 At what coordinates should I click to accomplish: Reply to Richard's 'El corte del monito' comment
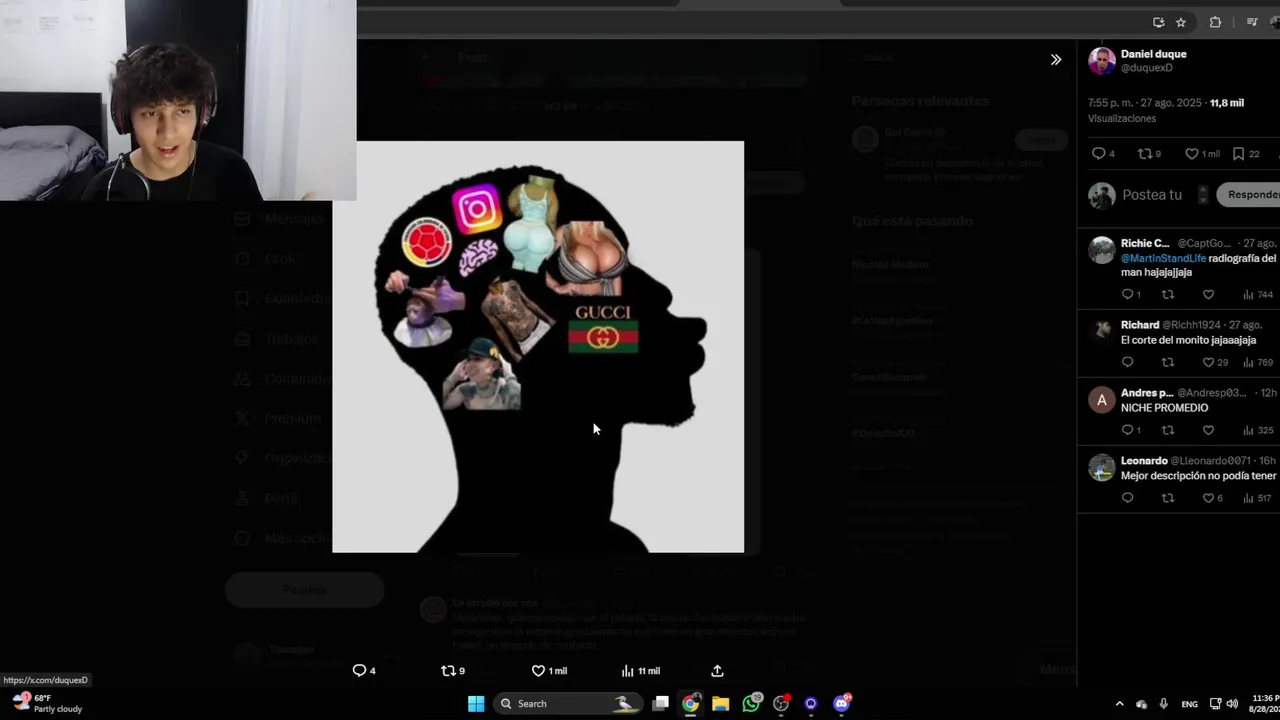click(1127, 362)
